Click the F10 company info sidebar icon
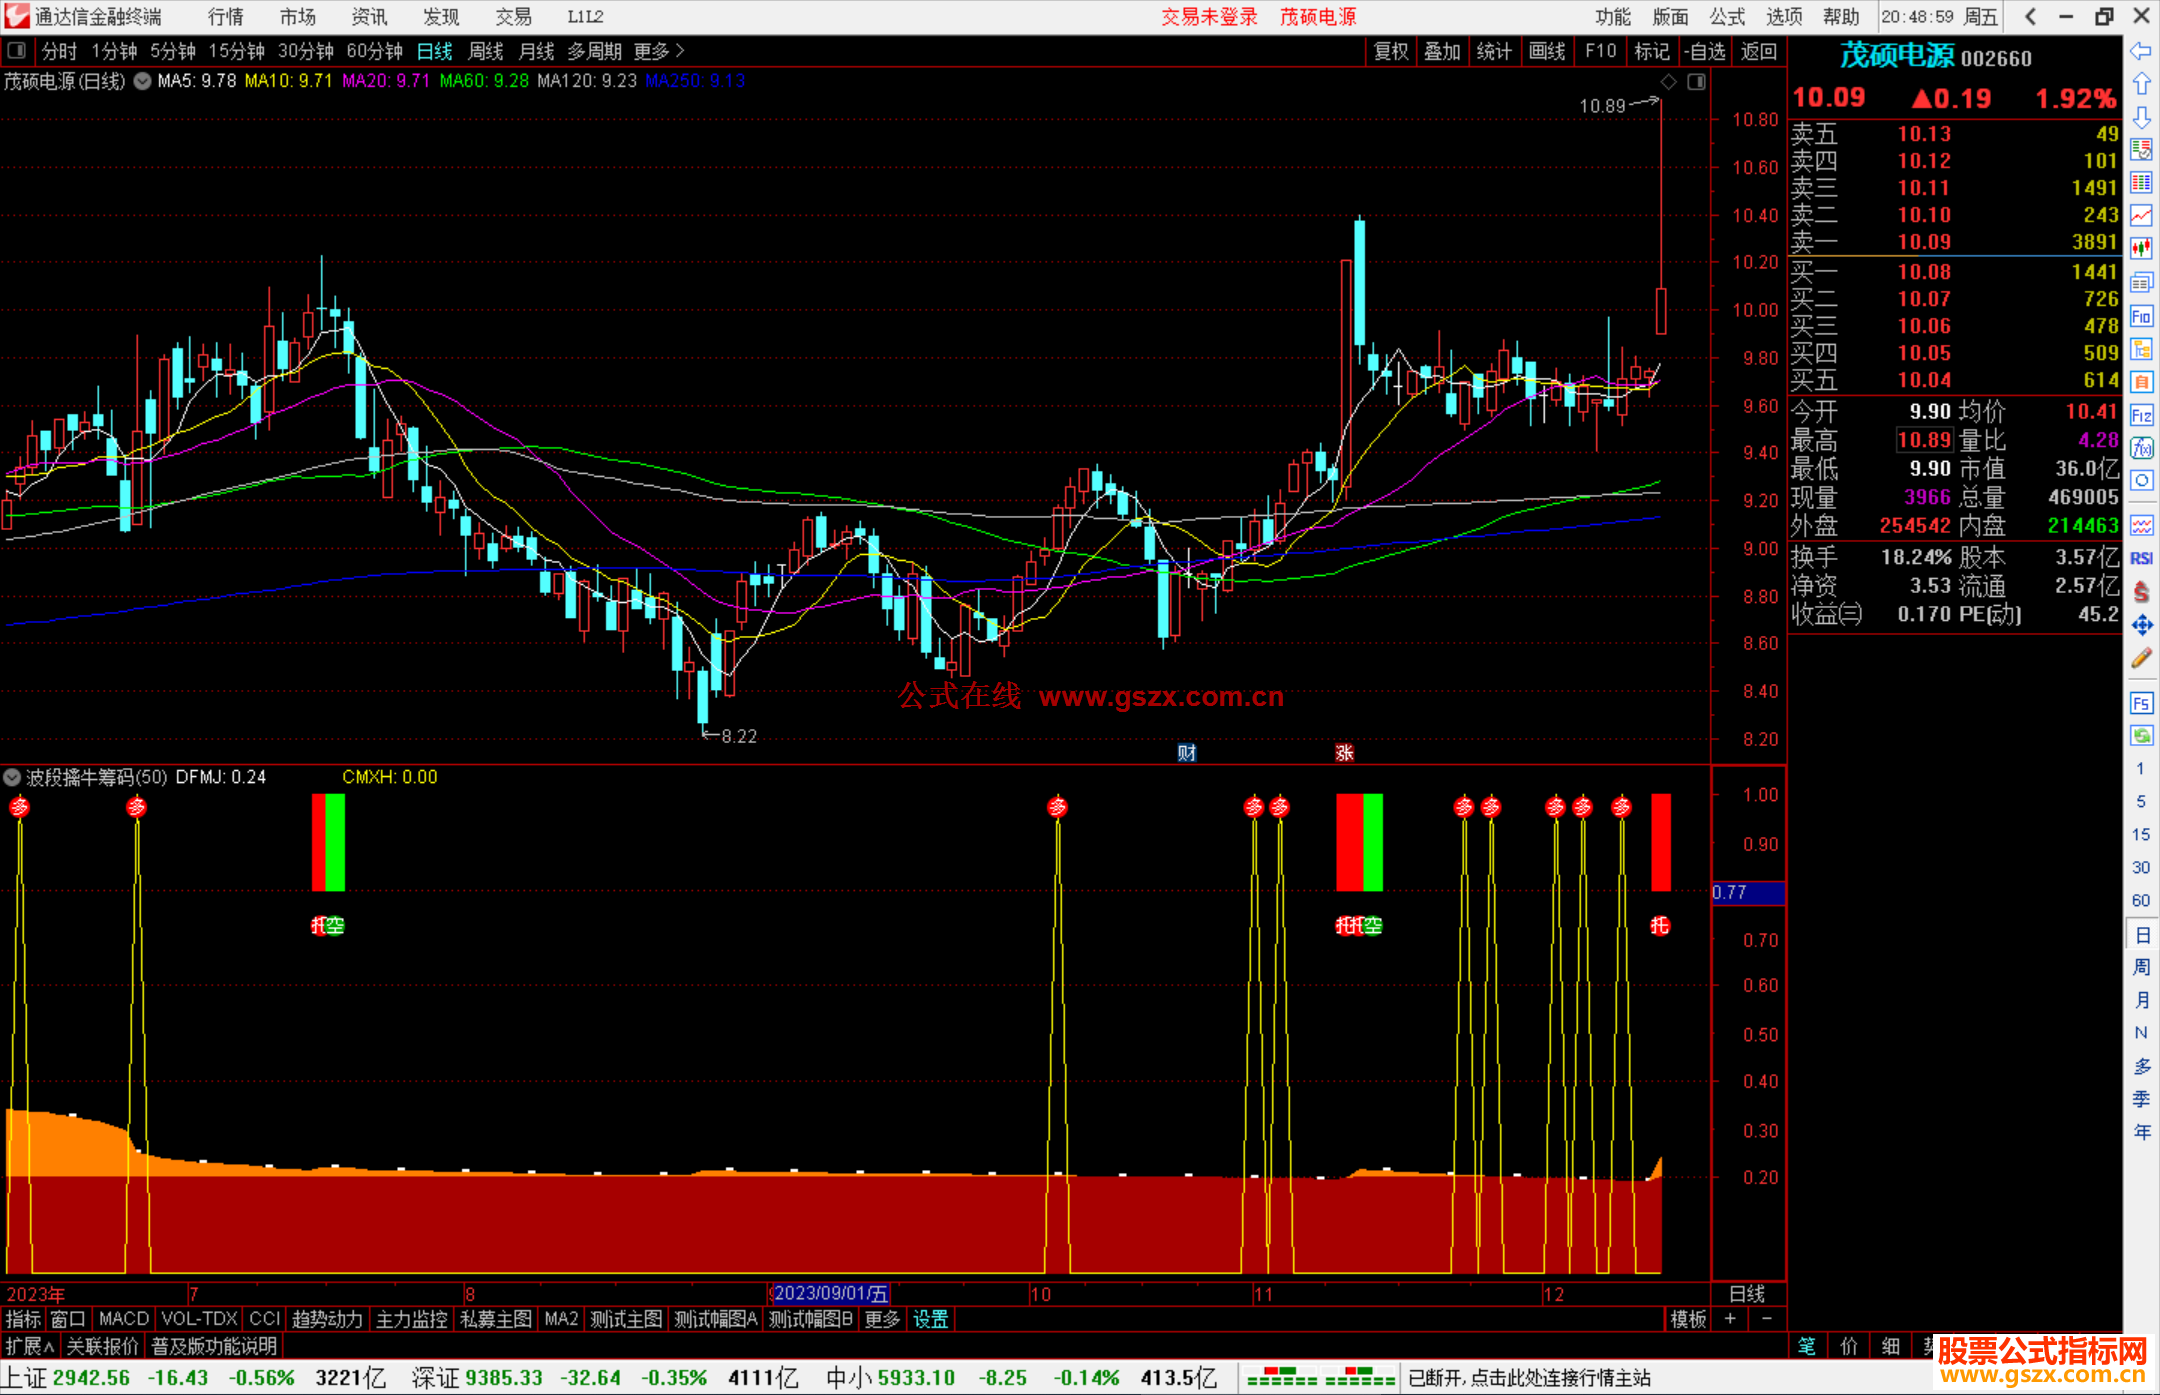 click(2141, 317)
